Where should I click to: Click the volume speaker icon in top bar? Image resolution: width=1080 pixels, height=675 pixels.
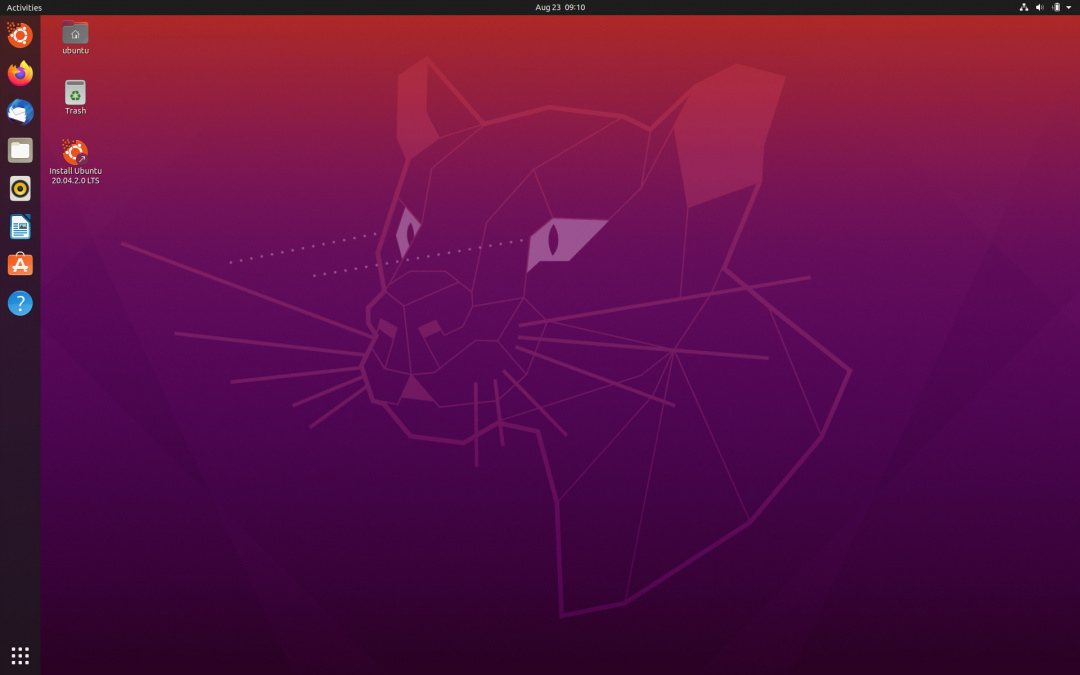(1039, 7)
